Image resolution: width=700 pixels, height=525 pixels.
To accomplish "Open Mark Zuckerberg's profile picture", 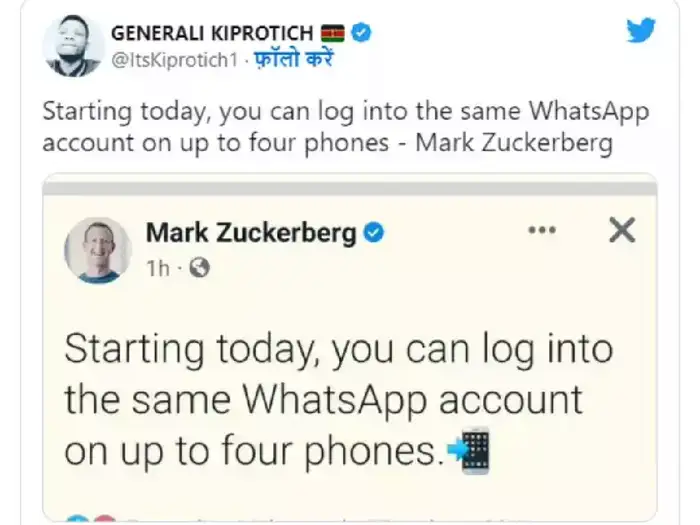I will click(97, 249).
